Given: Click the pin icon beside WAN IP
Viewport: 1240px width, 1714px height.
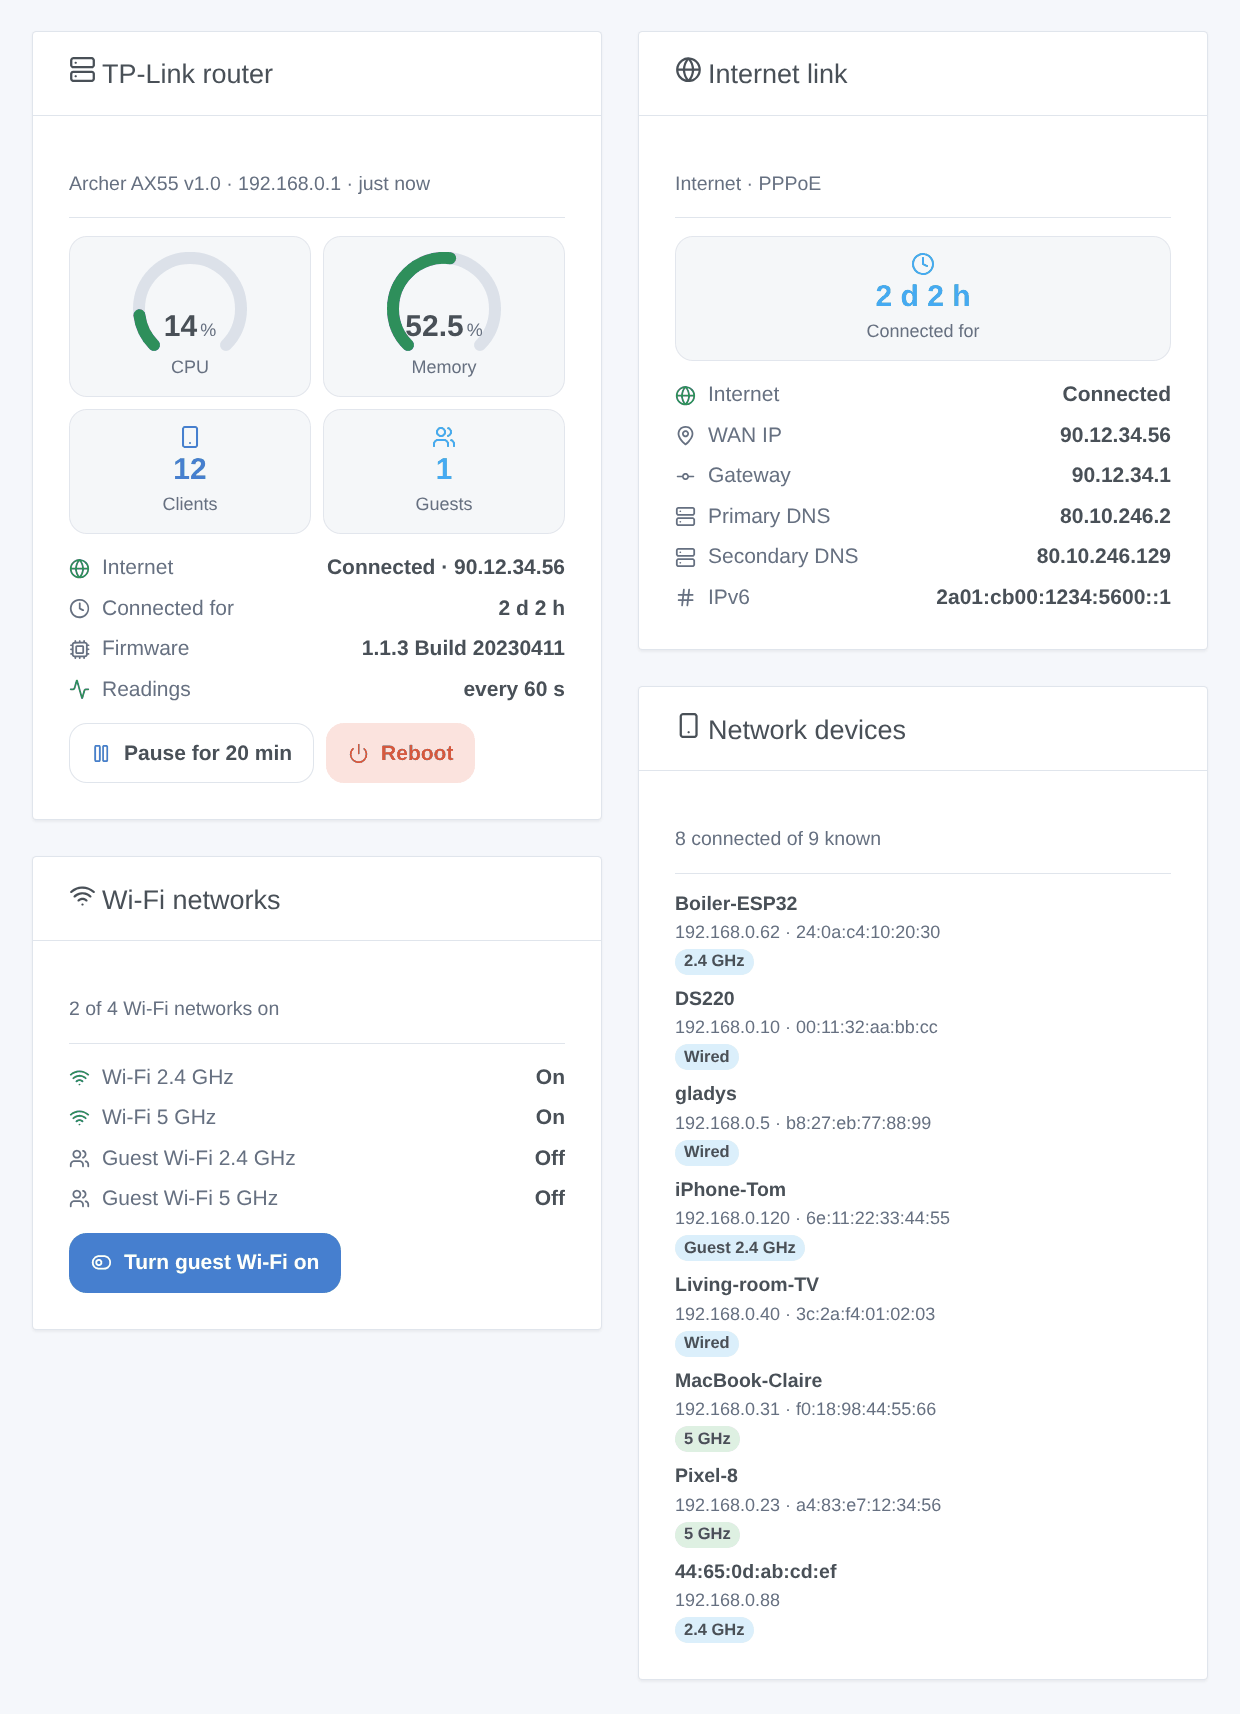Looking at the screenshot, I should pyautogui.click(x=686, y=436).
